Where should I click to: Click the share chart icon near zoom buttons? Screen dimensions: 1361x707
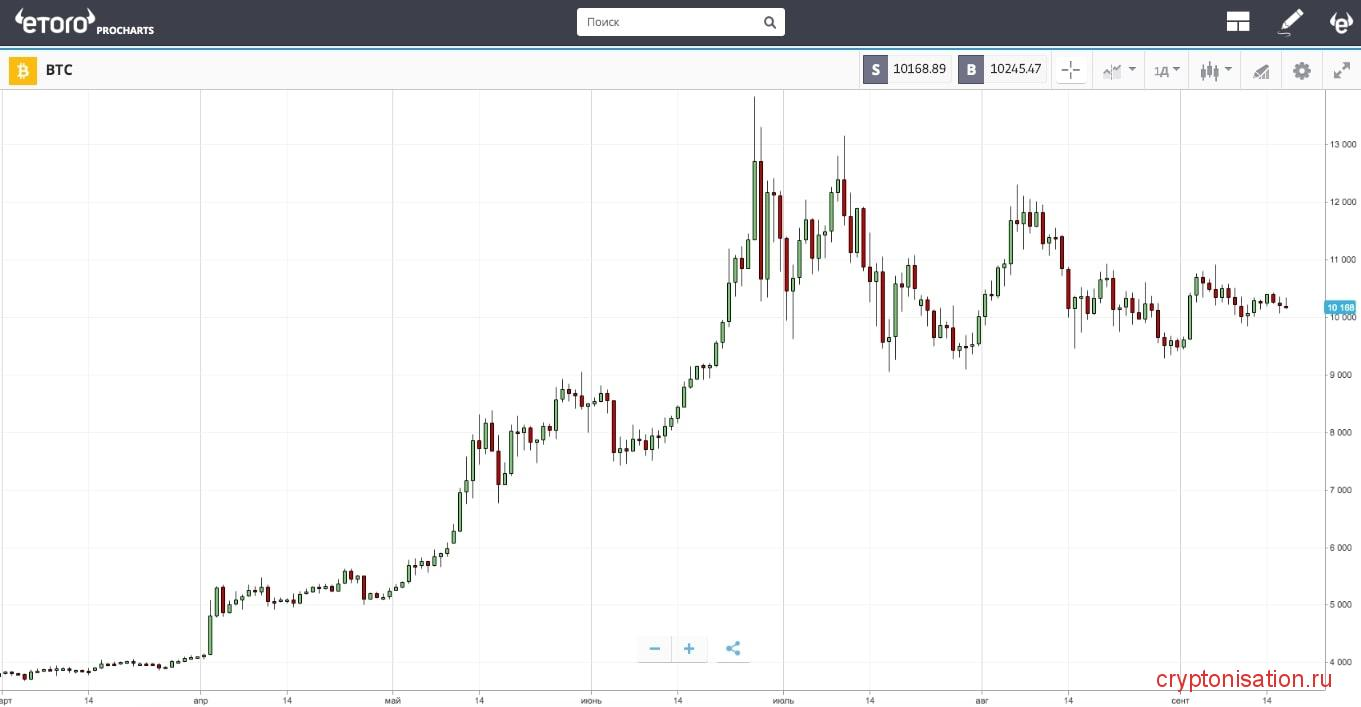coord(733,648)
